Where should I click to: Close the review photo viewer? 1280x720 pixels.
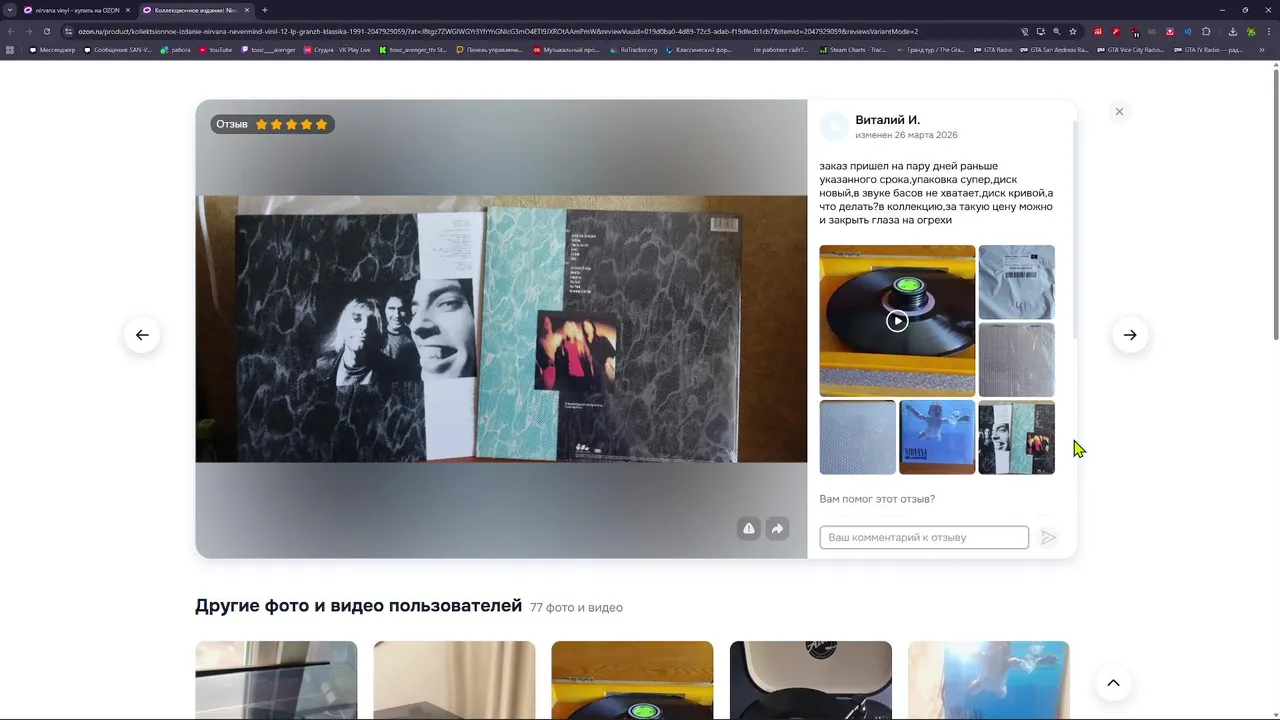pyautogui.click(x=1119, y=111)
